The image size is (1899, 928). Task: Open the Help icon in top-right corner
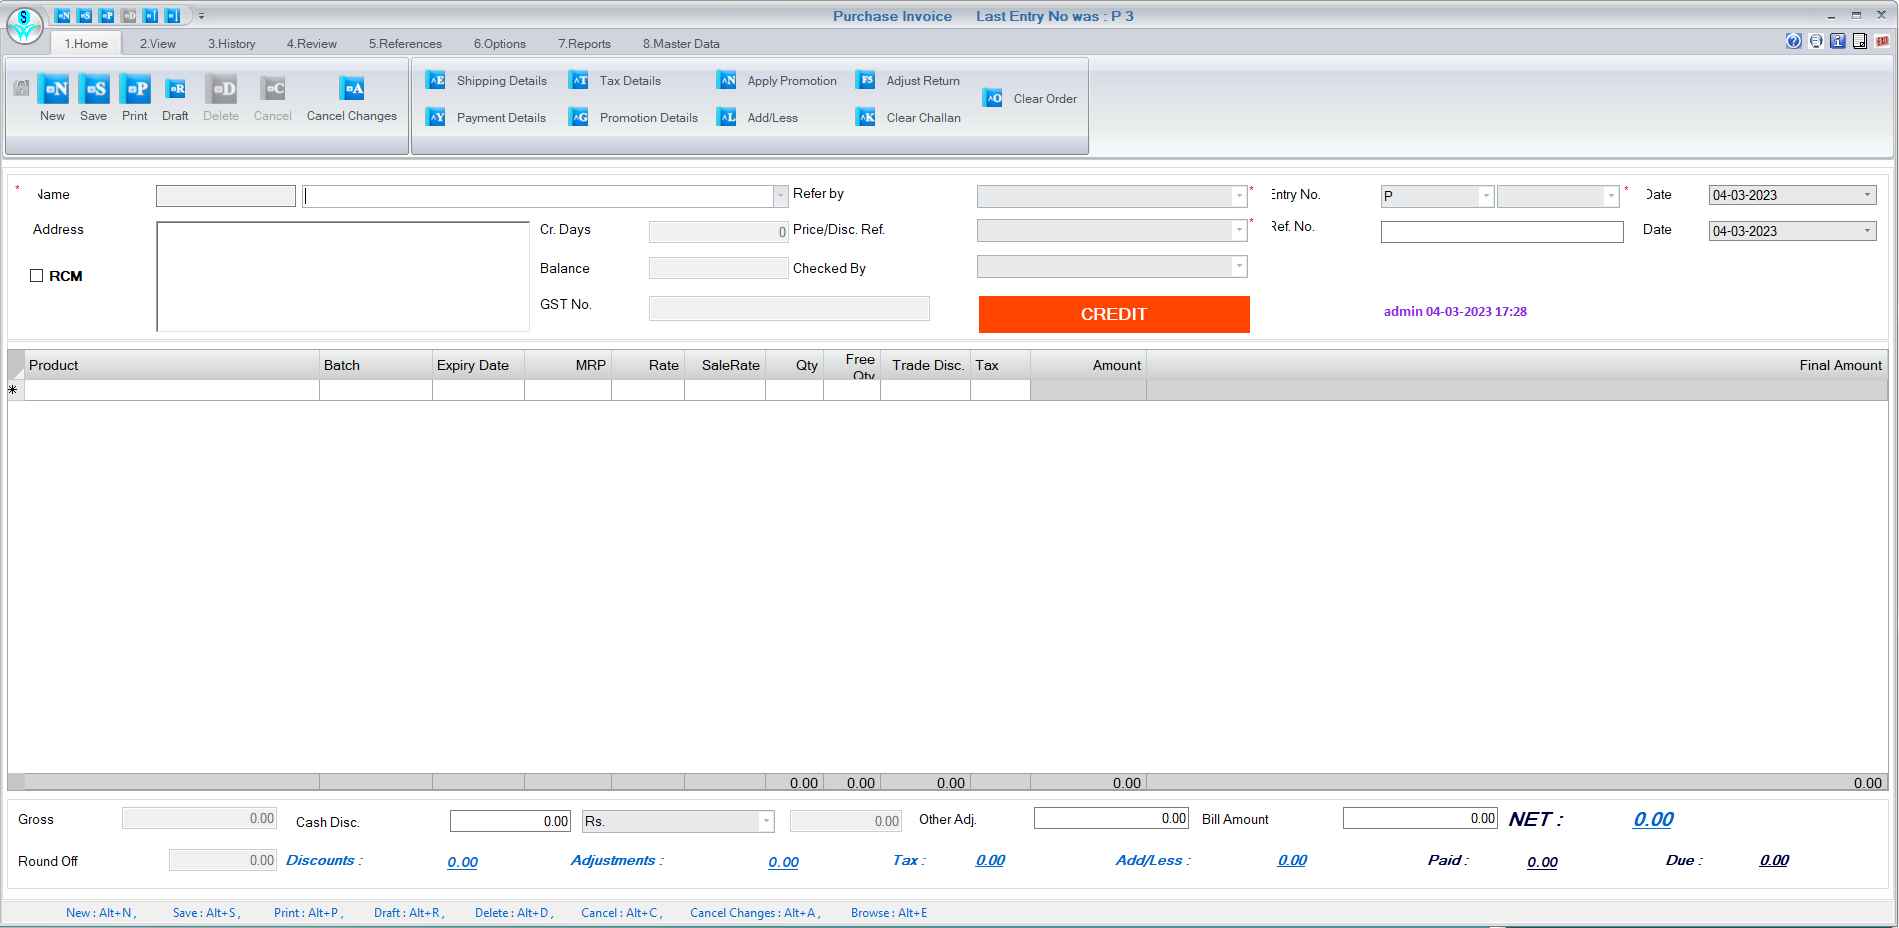(1793, 41)
